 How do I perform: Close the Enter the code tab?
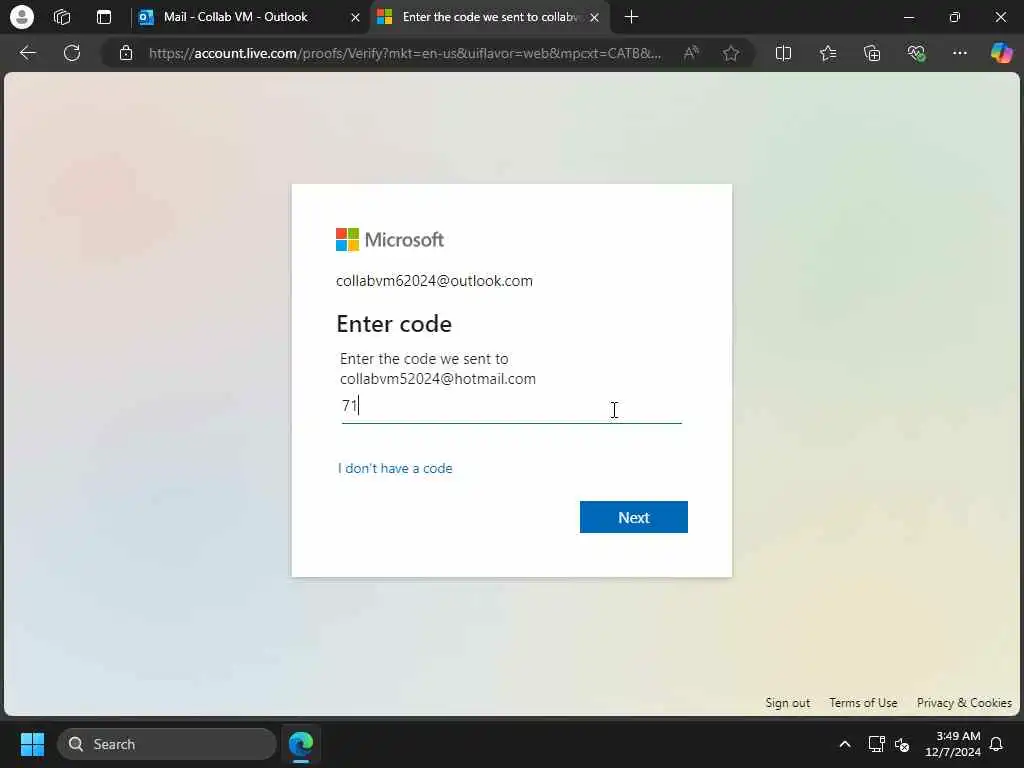pyautogui.click(x=594, y=18)
